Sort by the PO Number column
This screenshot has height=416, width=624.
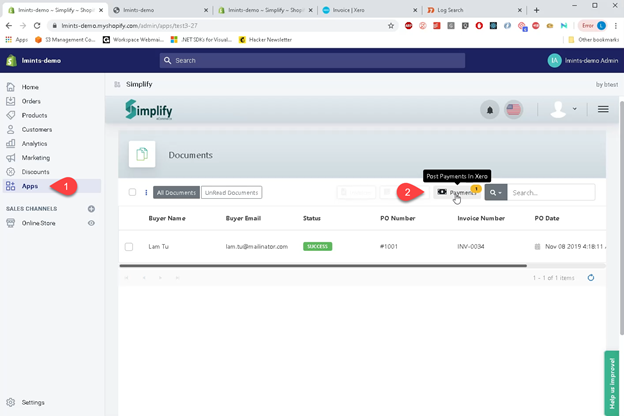pos(398,218)
